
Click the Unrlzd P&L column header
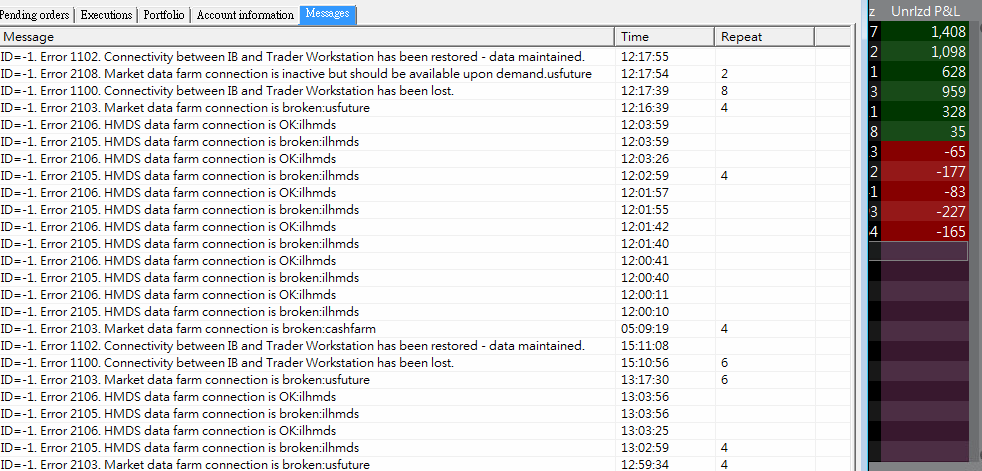point(925,11)
